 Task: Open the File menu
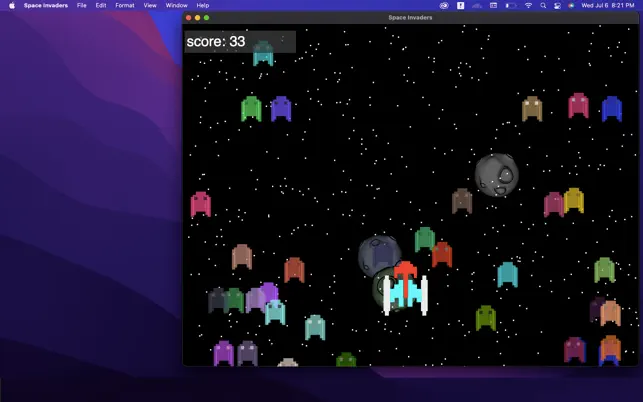[x=82, y=5]
